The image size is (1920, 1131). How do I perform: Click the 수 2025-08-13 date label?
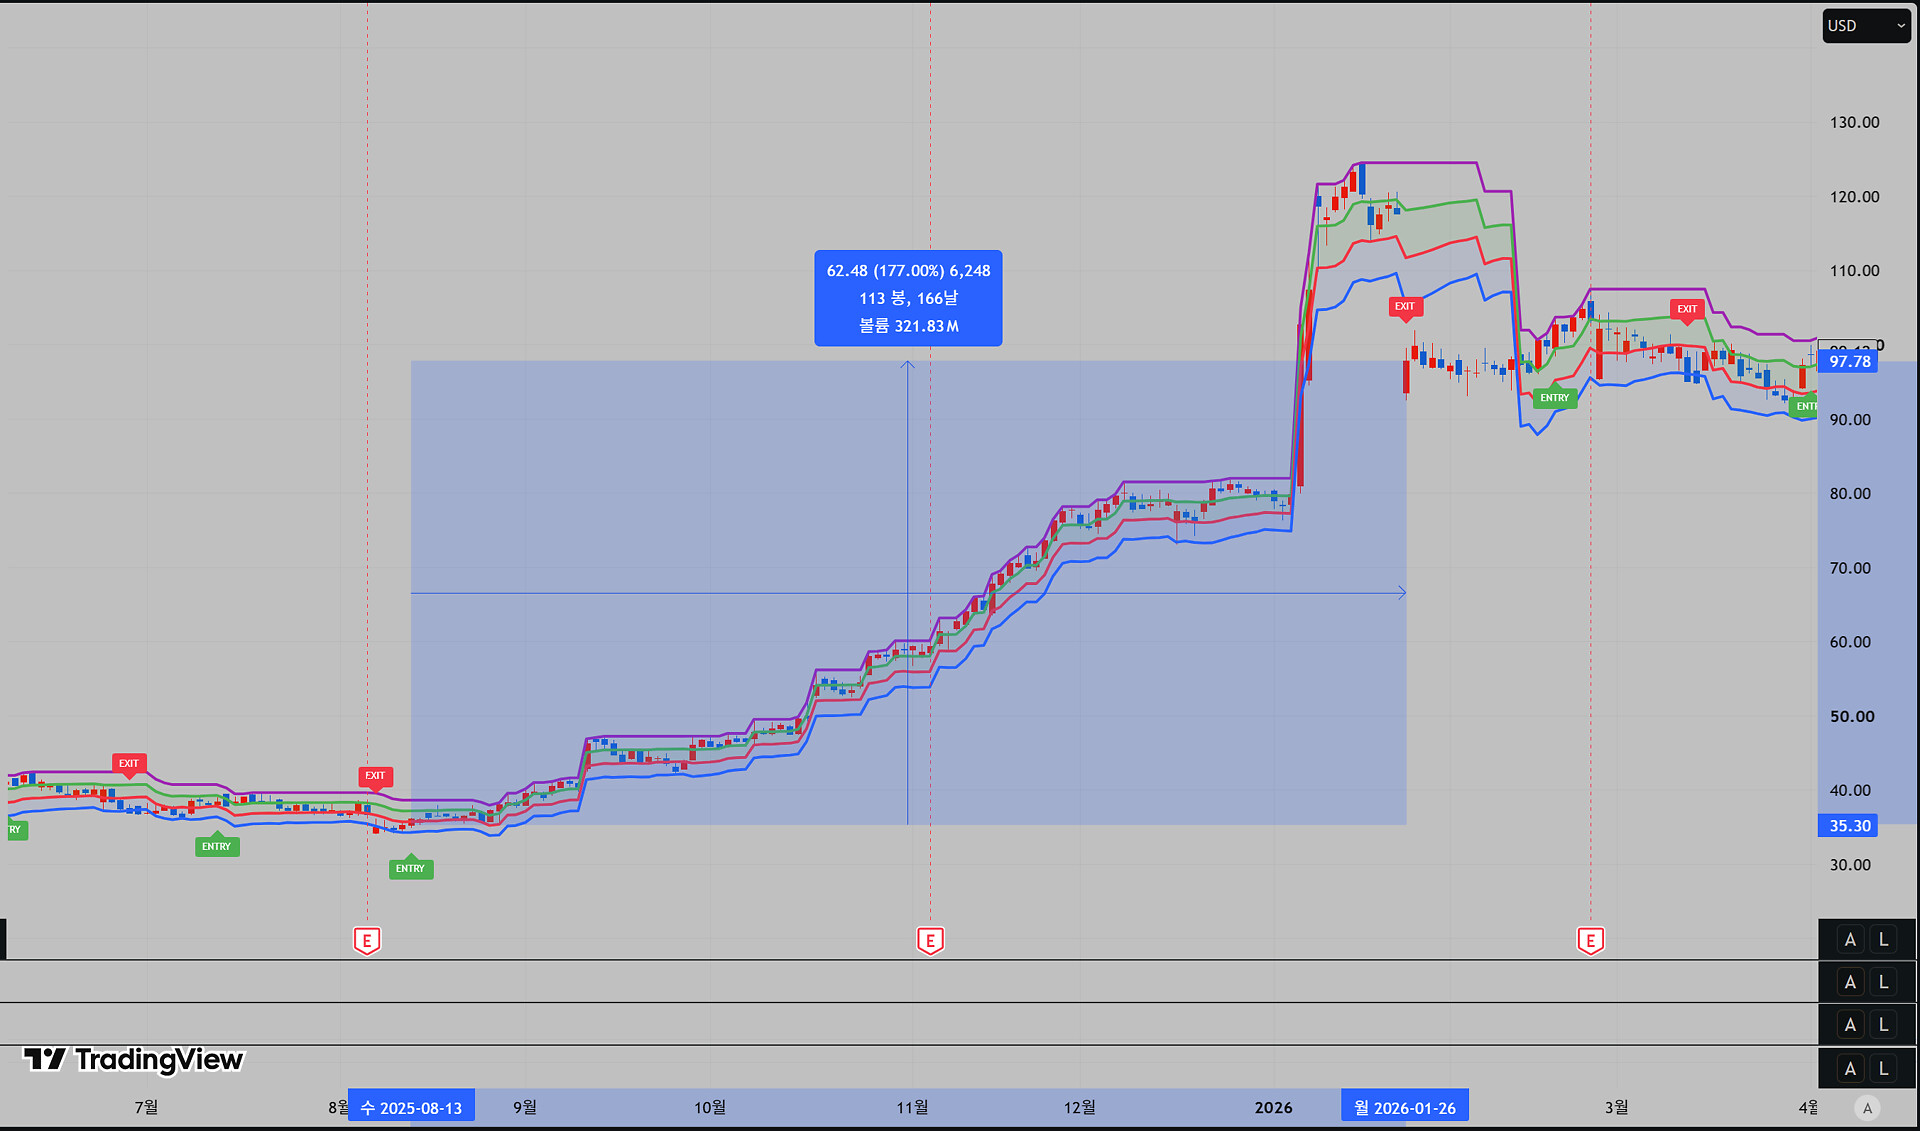click(x=411, y=1108)
